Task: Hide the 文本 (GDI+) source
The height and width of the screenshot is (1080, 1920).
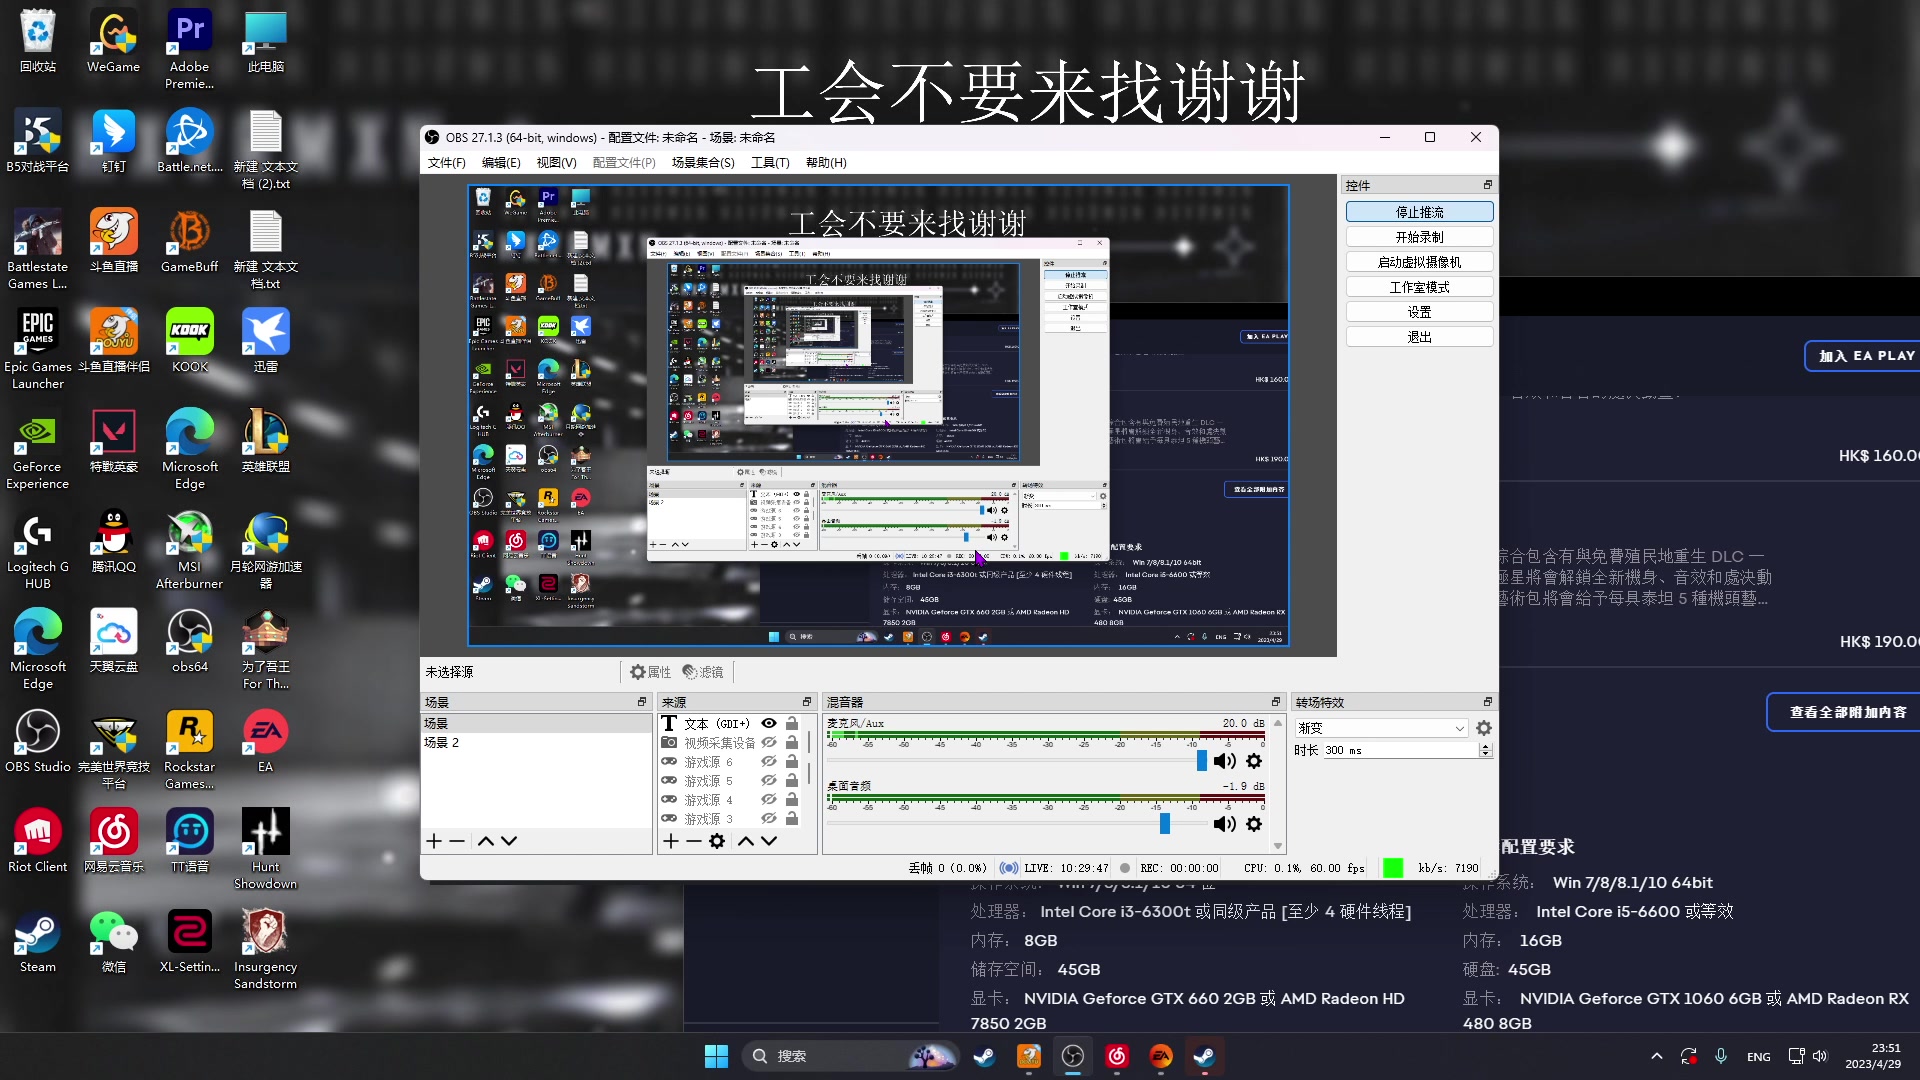Action: pos(769,723)
